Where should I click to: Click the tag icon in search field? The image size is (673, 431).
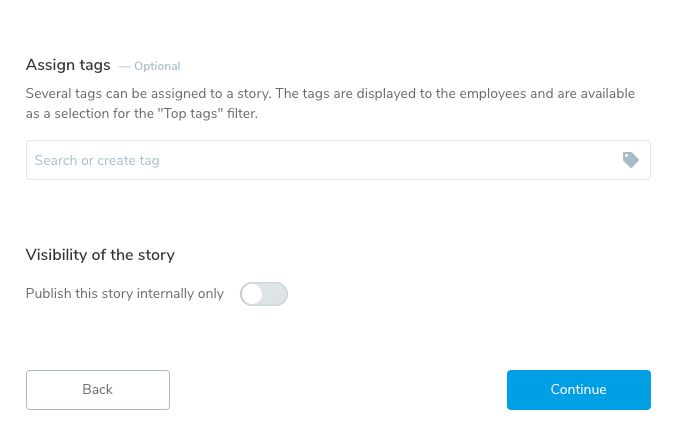coord(630,160)
